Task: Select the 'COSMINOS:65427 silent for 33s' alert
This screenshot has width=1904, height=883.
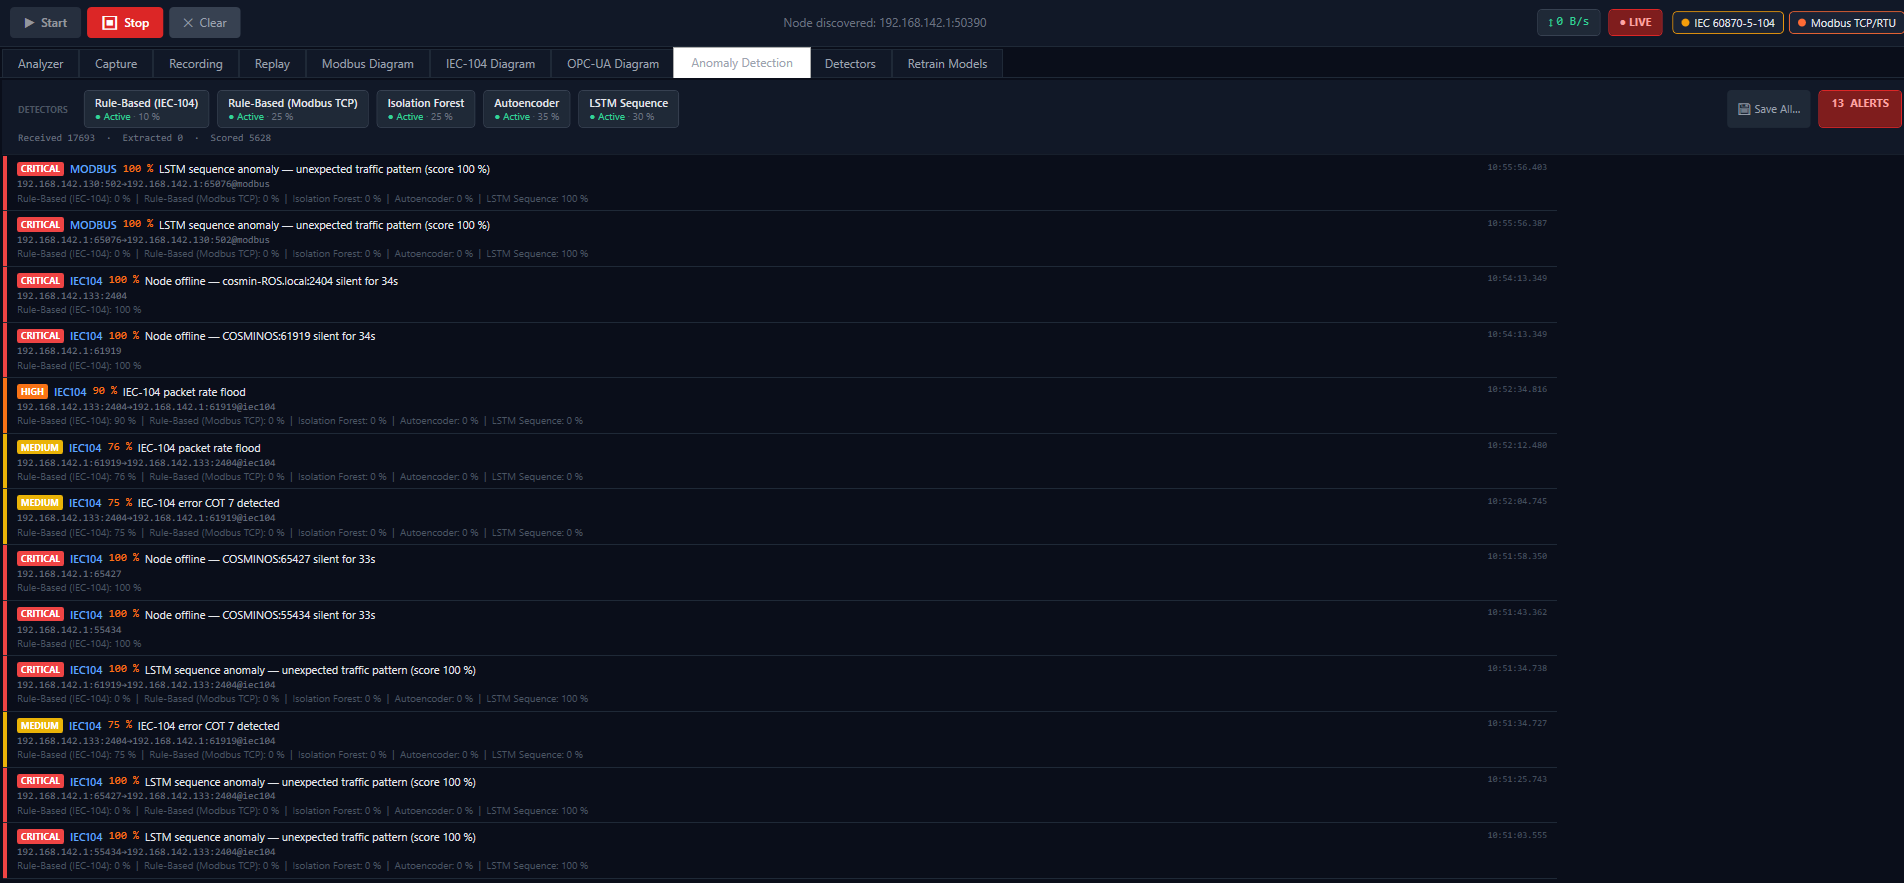Action: 780,573
